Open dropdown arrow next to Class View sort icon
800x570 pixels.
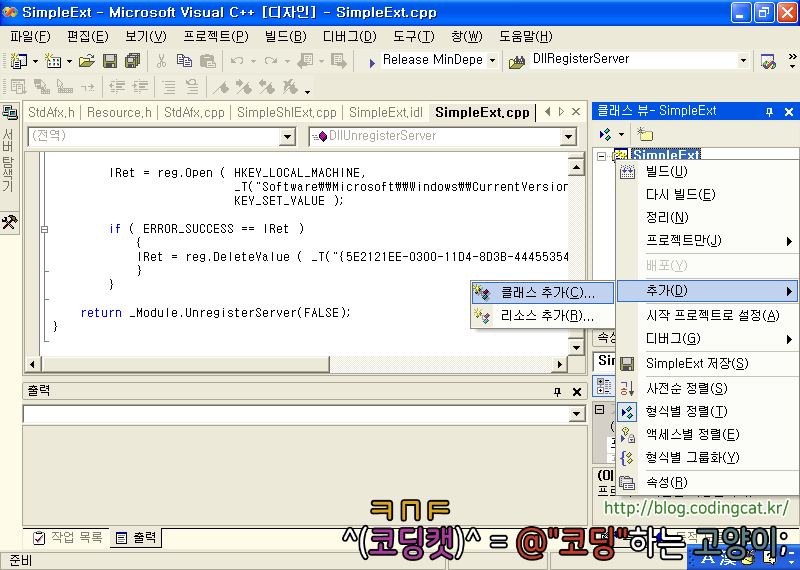[x=621, y=135]
